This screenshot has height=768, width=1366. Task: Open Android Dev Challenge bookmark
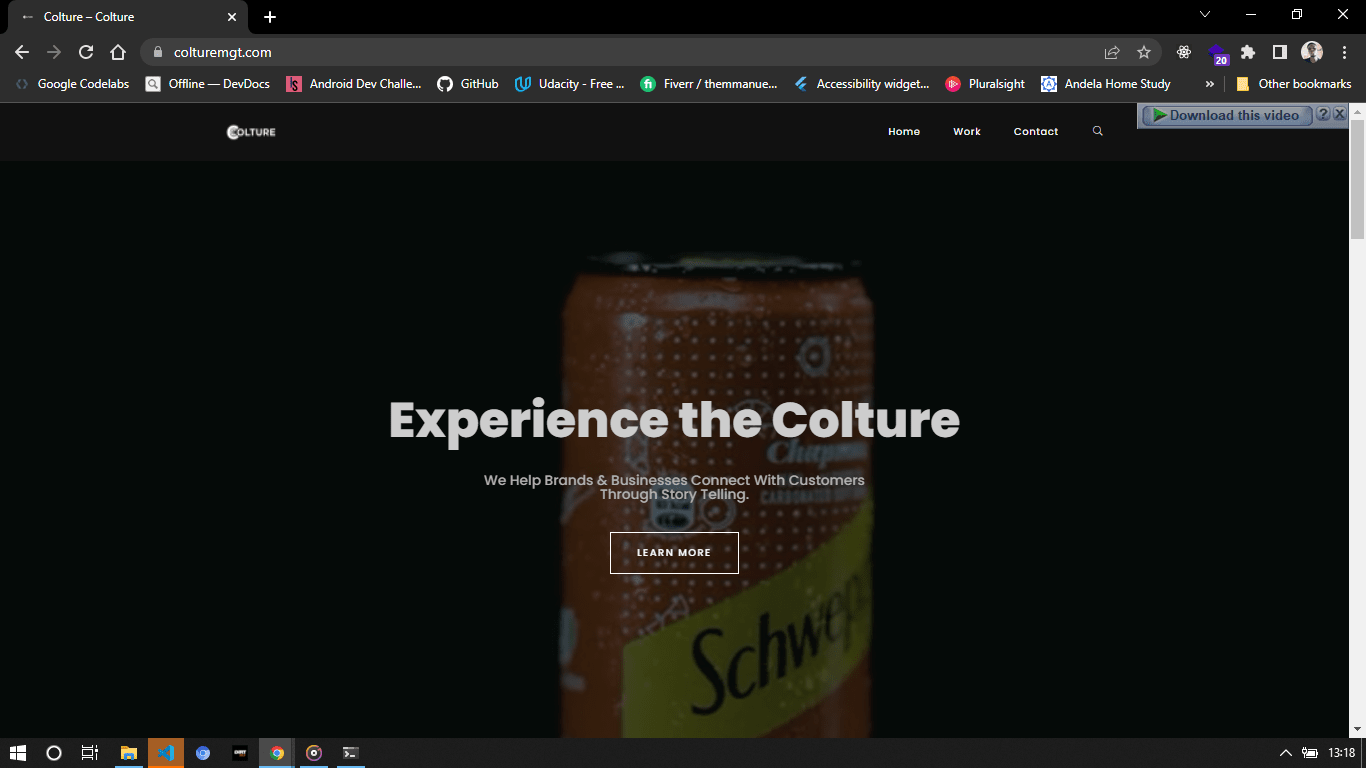tap(354, 84)
